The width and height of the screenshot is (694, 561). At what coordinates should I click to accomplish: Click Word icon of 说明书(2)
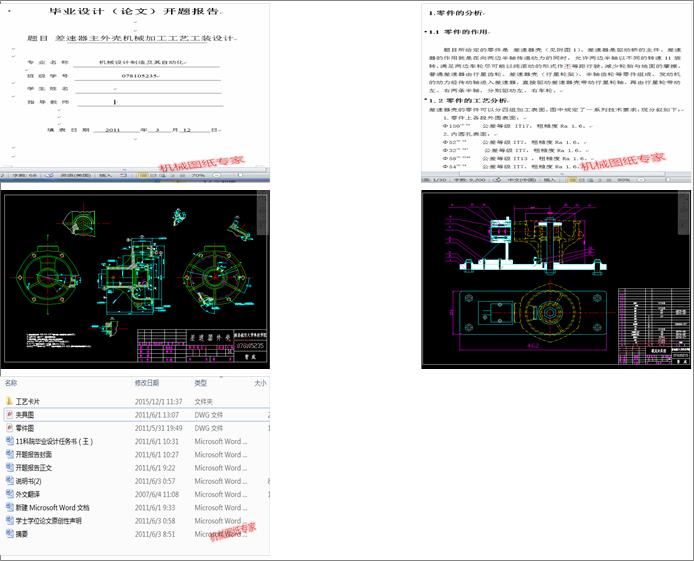pos(9,481)
